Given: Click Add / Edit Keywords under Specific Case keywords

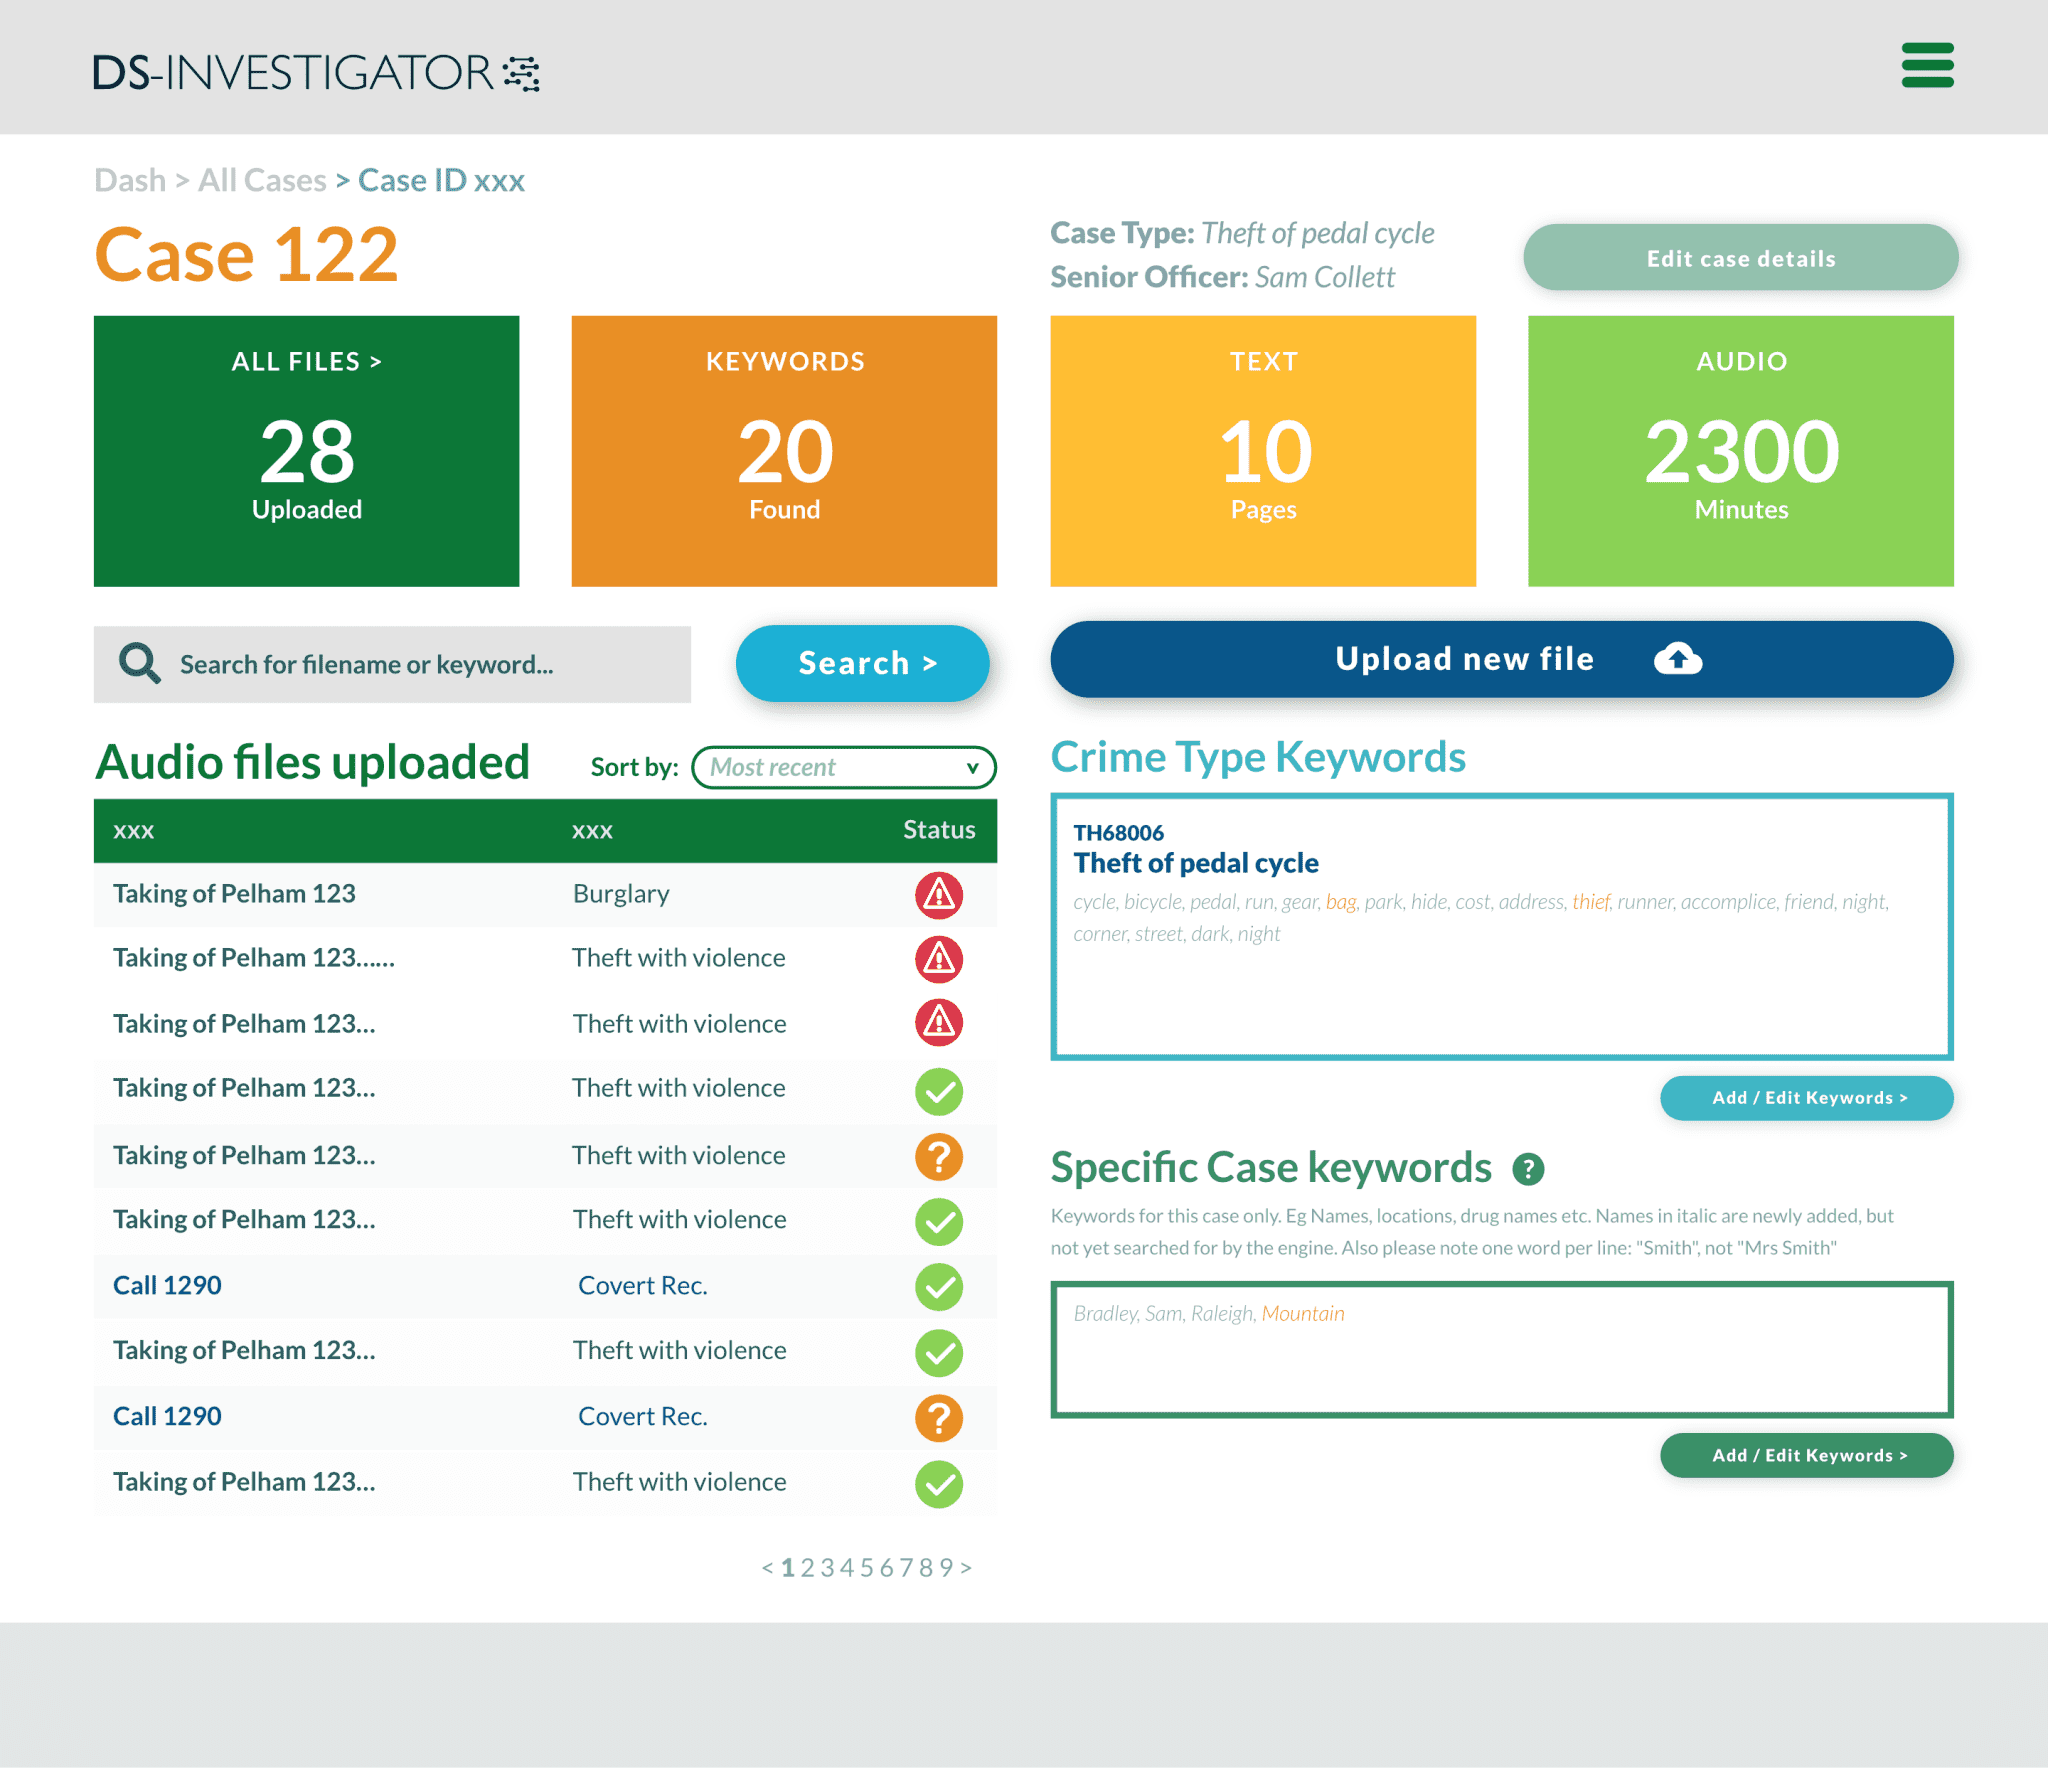Looking at the screenshot, I should tap(1807, 1455).
